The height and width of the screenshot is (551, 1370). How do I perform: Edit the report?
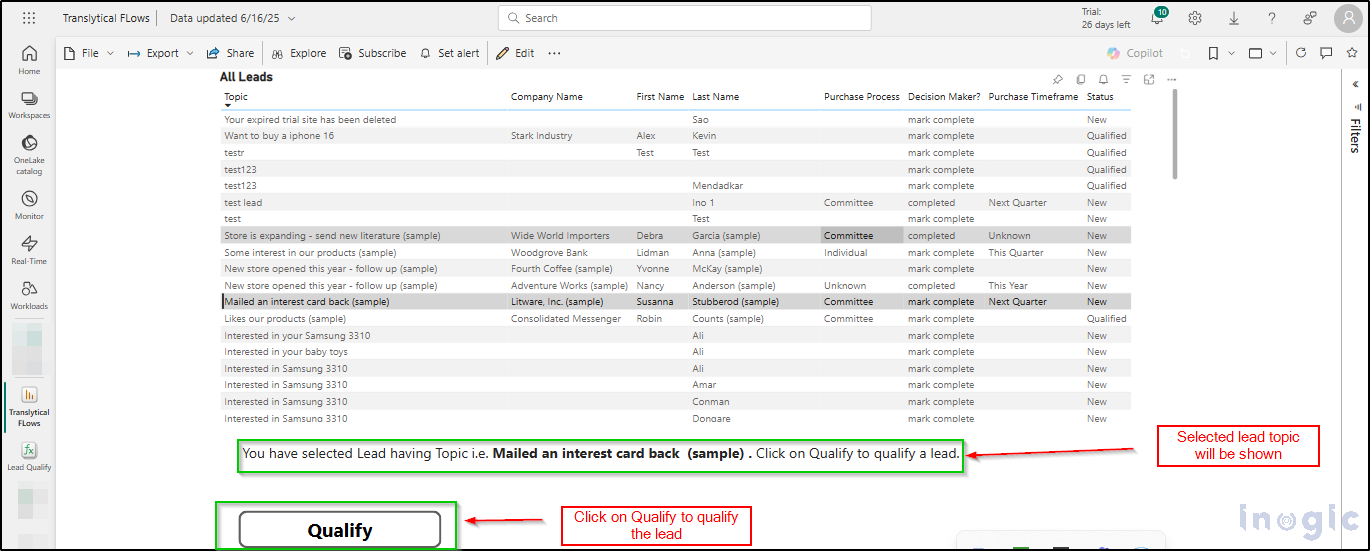(515, 53)
